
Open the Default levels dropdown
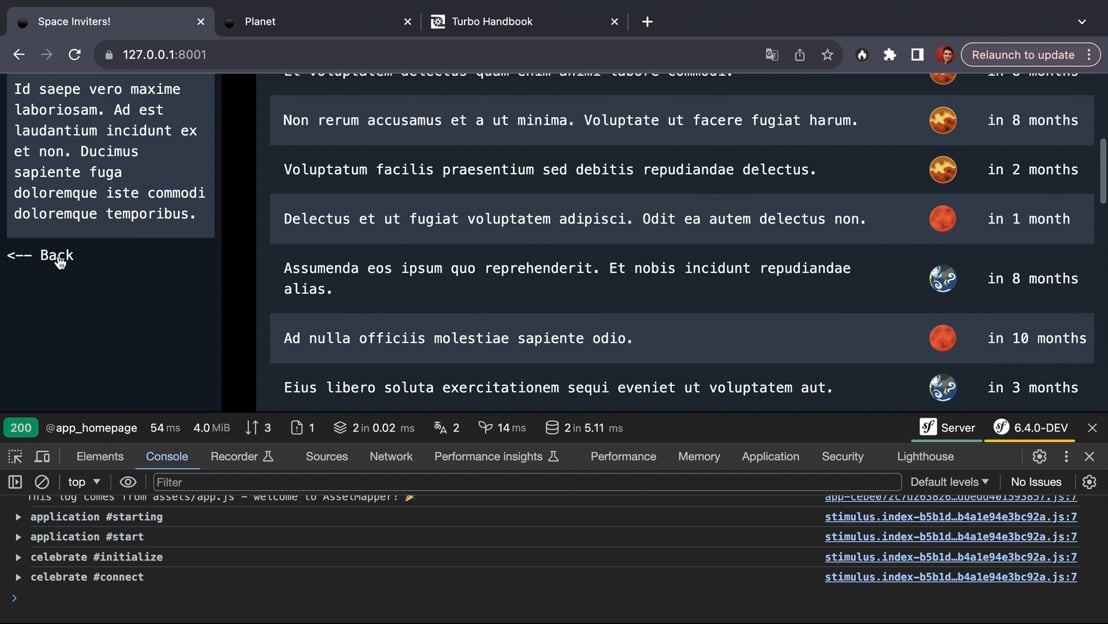coord(949,482)
